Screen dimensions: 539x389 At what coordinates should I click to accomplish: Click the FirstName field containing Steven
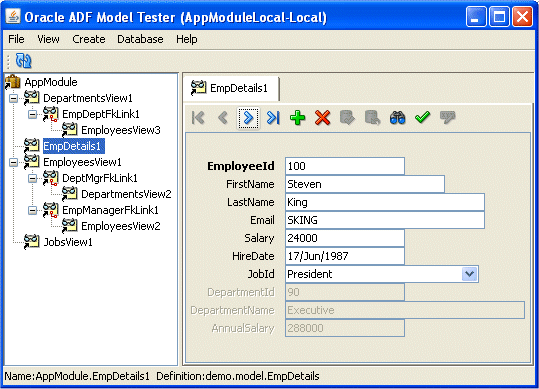(365, 184)
